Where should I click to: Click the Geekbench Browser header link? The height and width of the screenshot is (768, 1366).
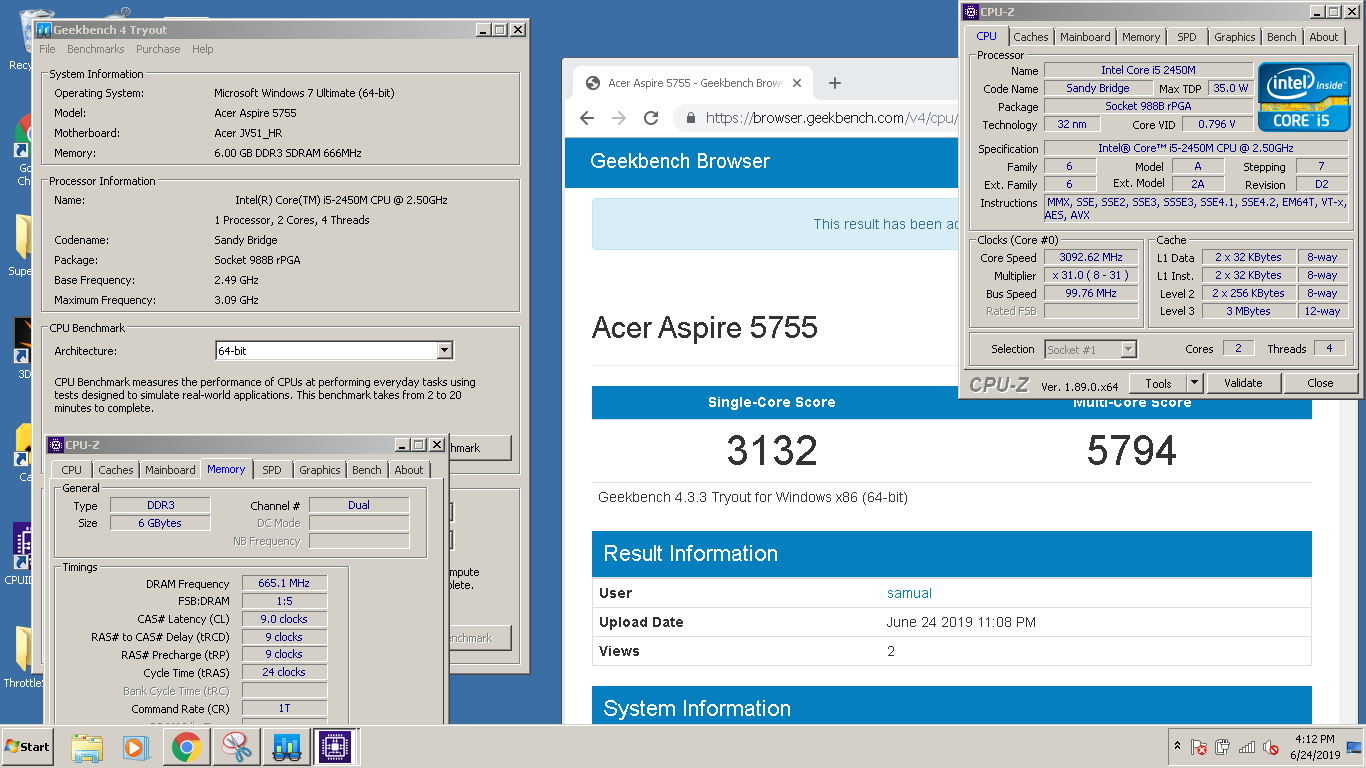pos(680,161)
